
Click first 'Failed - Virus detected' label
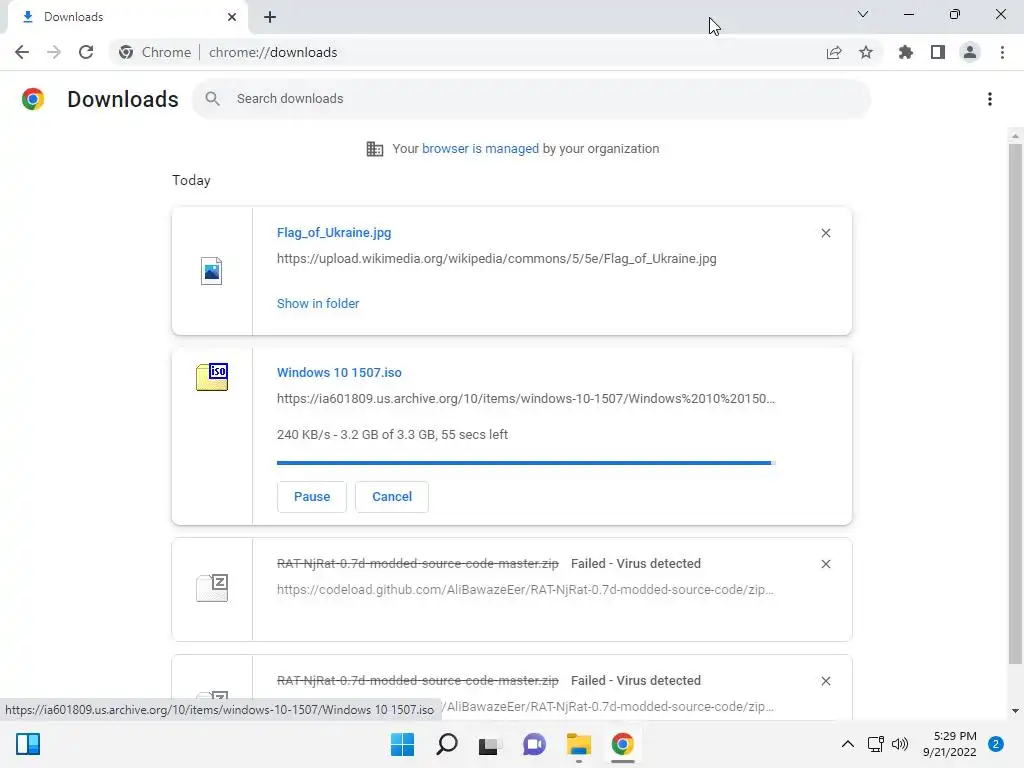tap(635, 564)
